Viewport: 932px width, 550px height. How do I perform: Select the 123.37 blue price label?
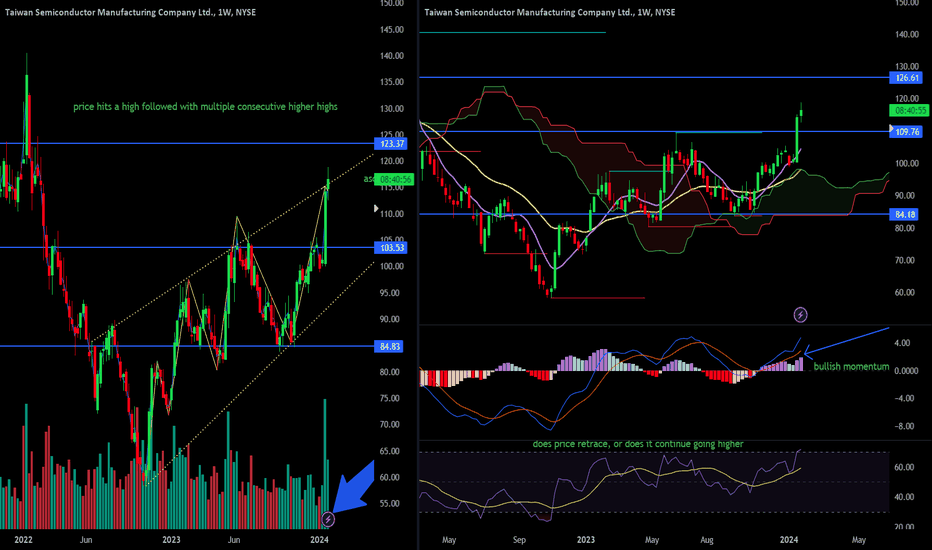[391, 143]
